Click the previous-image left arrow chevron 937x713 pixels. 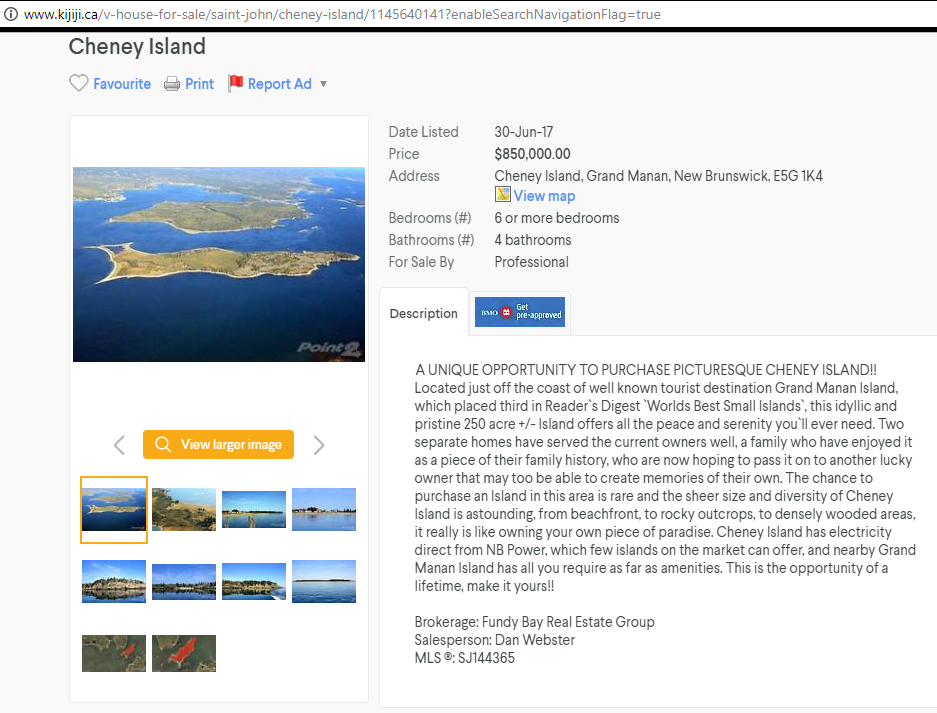pyautogui.click(x=119, y=444)
